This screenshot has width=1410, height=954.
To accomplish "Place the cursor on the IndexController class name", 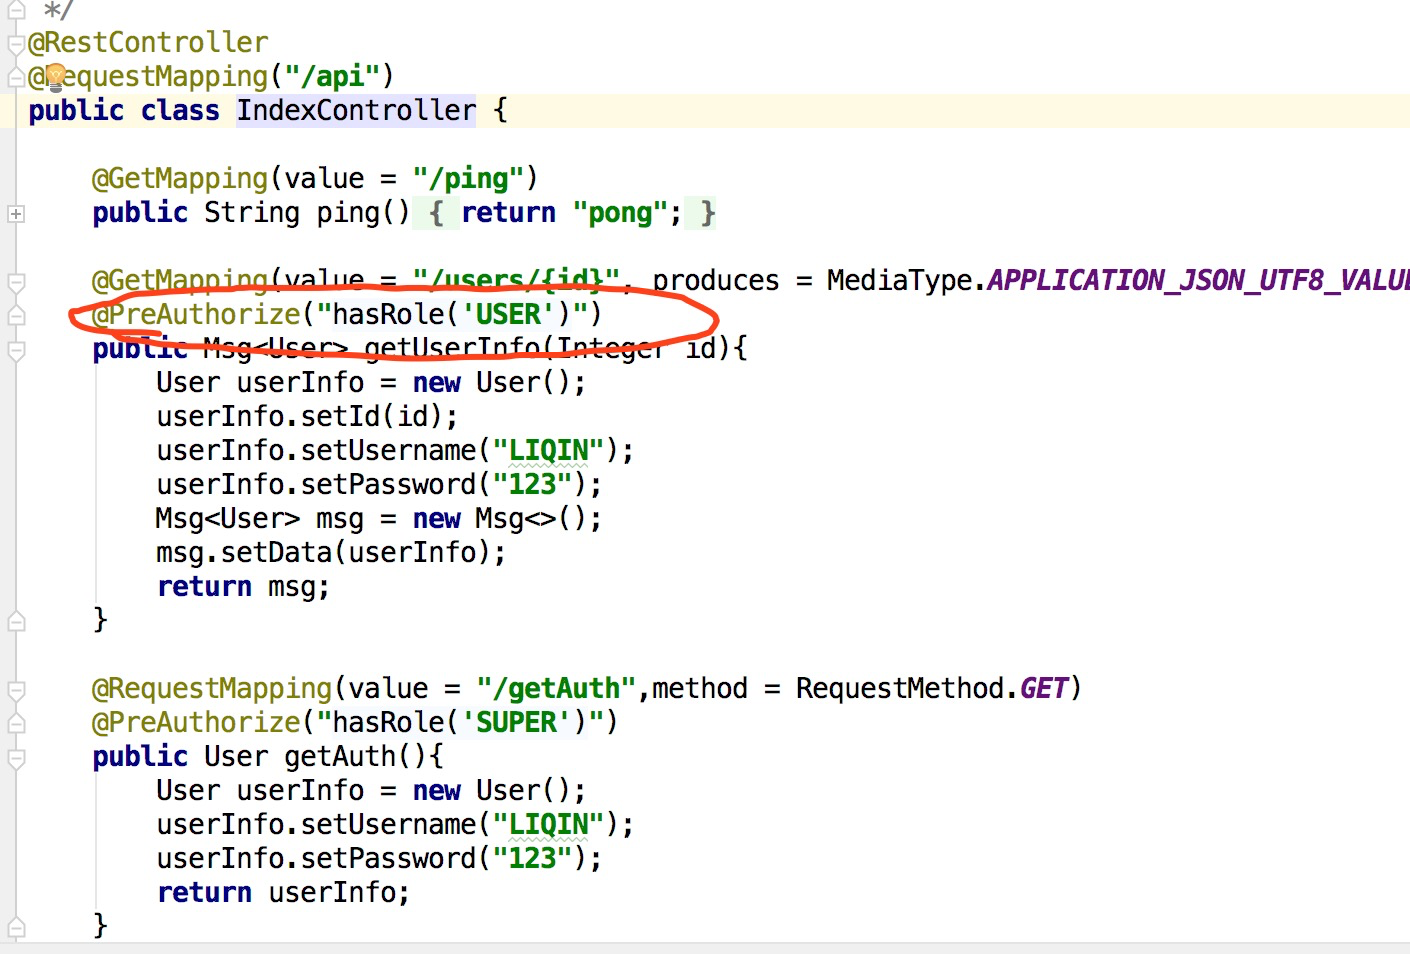I will 356,110.
